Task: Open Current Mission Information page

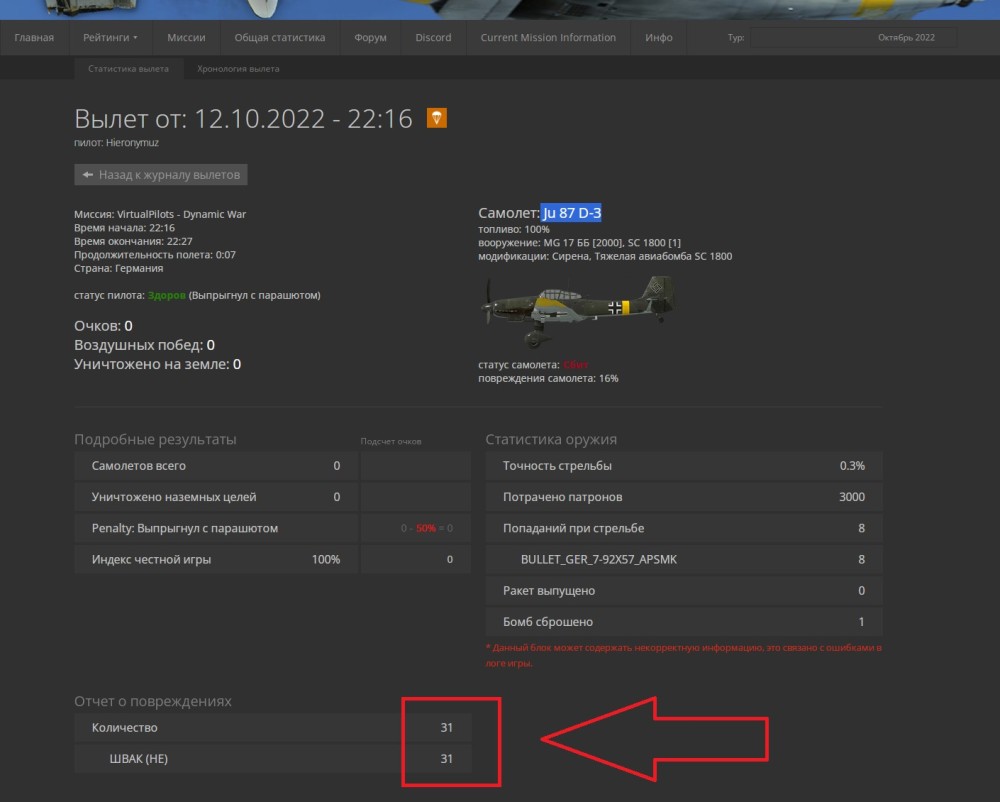Action: click(548, 38)
